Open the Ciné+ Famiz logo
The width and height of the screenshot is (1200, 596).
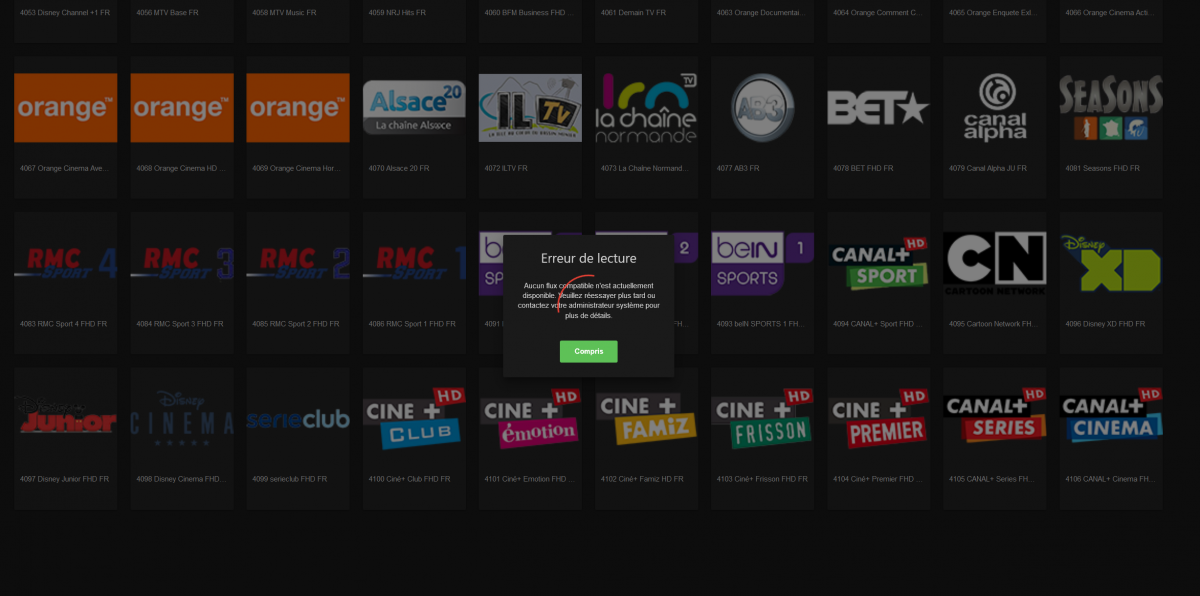pyautogui.click(x=646, y=419)
